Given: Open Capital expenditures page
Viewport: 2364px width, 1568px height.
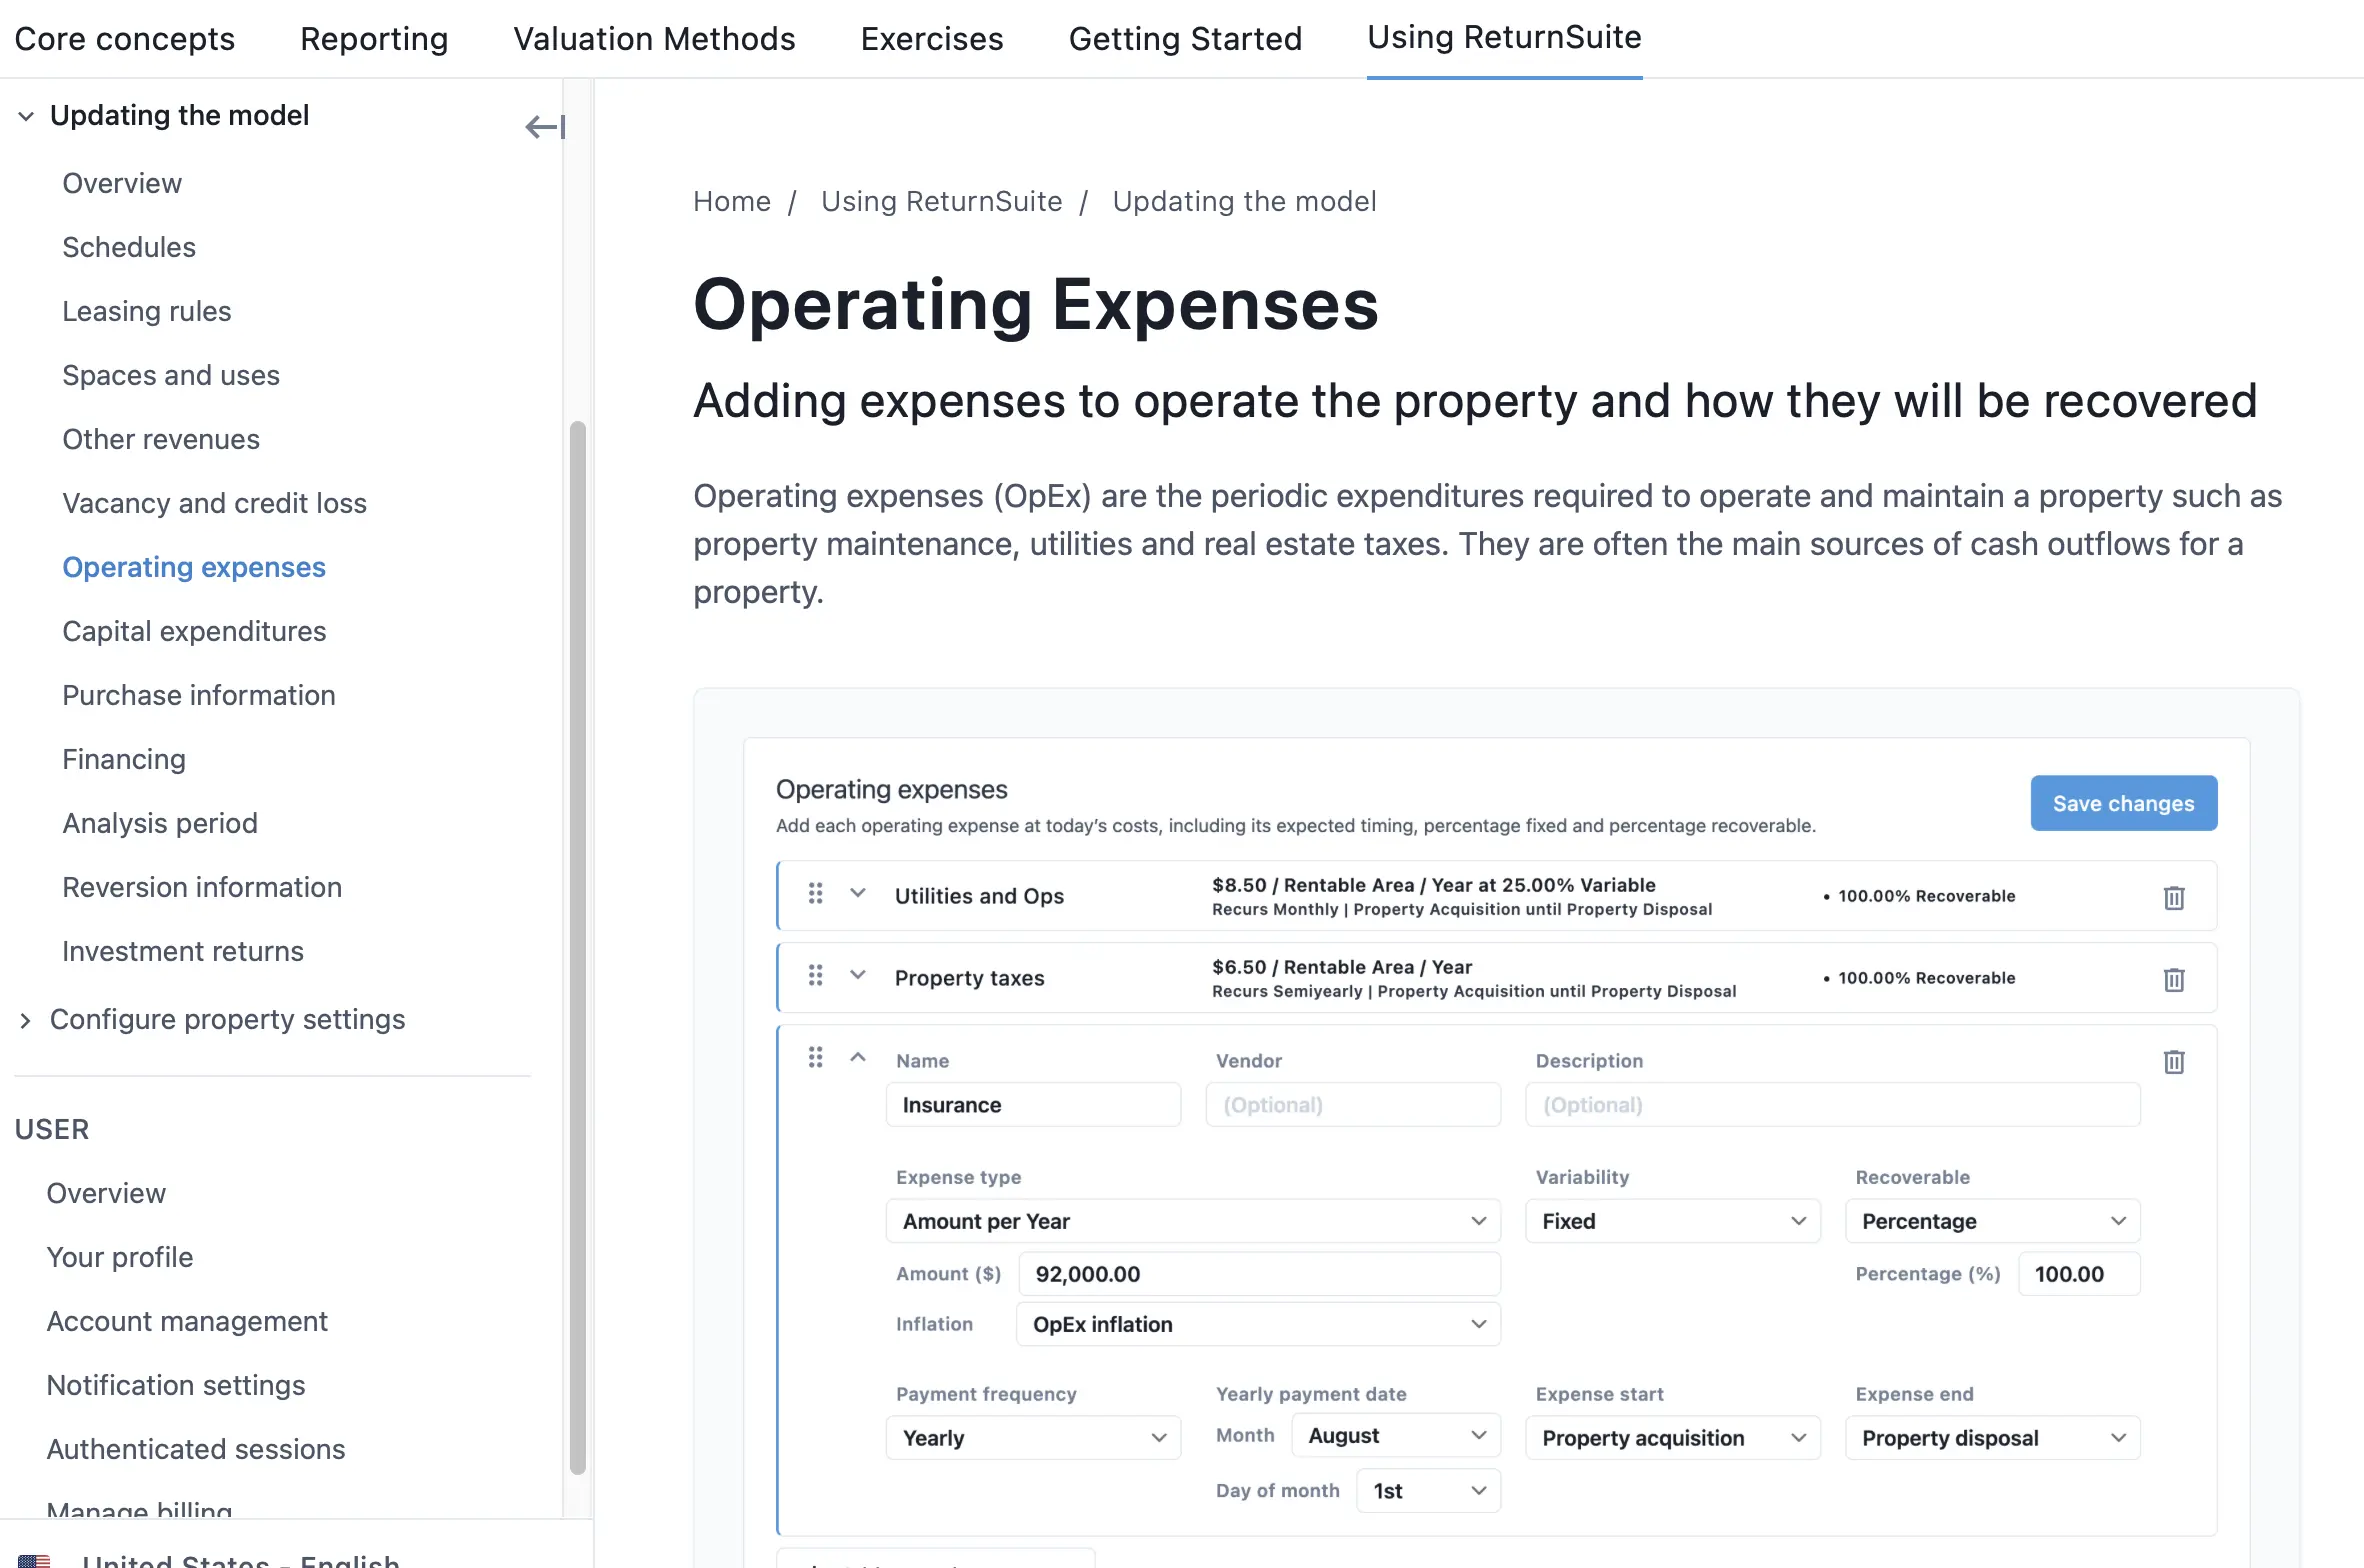Looking at the screenshot, I should 194,631.
